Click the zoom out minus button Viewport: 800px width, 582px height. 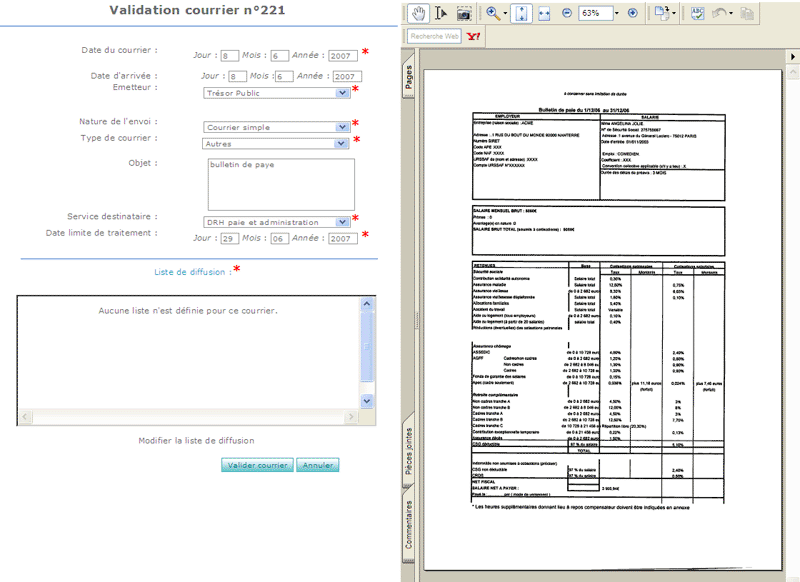click(x=567, y=13)
